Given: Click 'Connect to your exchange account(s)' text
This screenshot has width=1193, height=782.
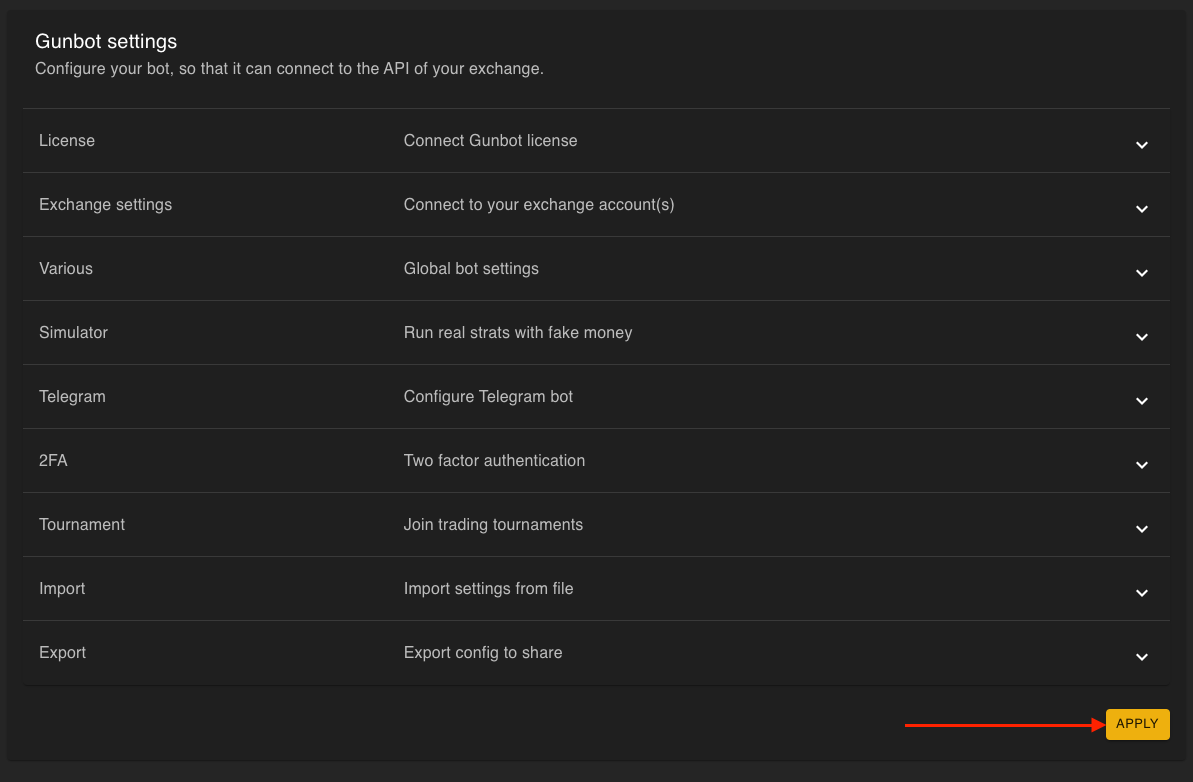Looking at the screenshot, I should pos(539,205).
